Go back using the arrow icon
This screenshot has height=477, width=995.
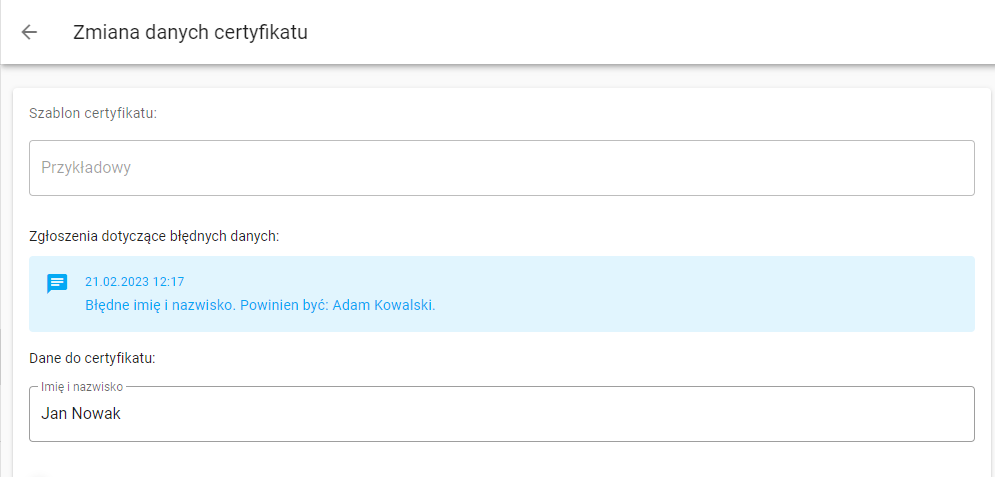tap(29, 32)
